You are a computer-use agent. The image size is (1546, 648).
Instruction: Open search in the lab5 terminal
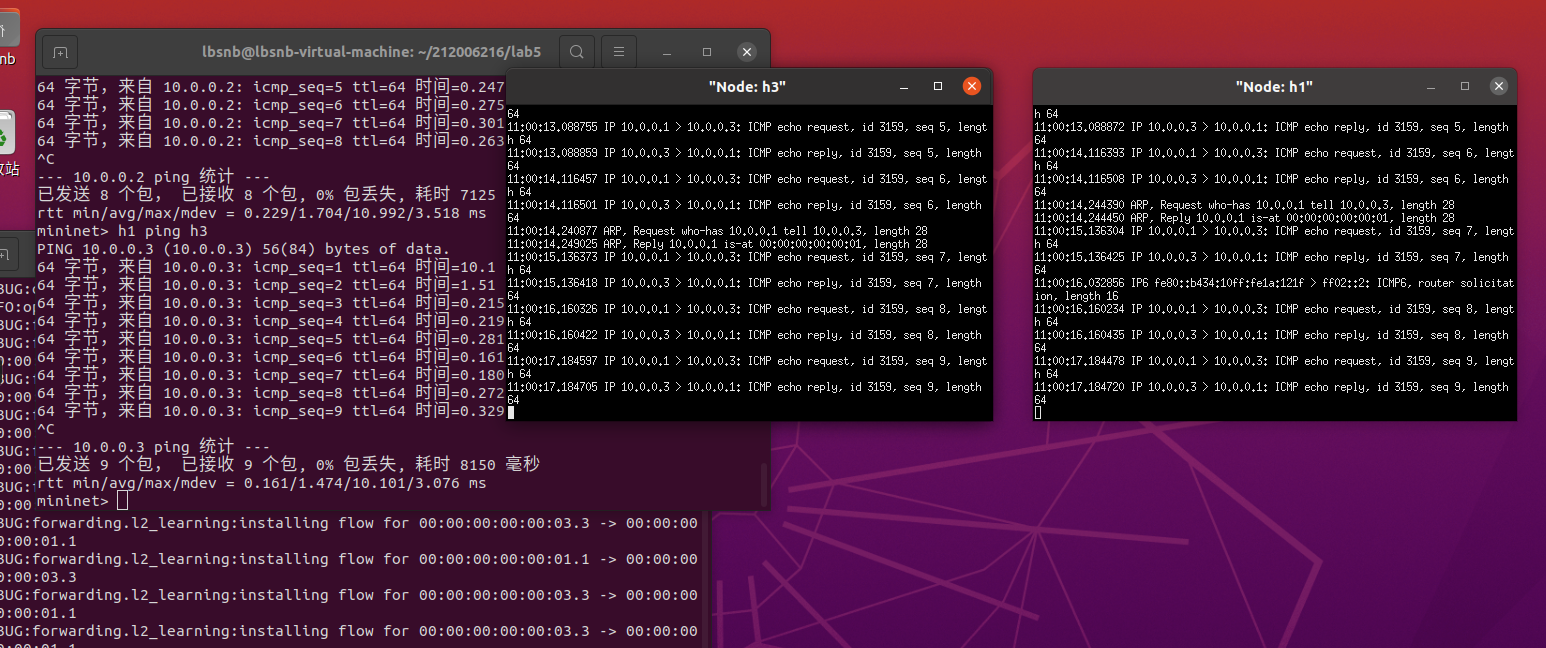point(577,52)
